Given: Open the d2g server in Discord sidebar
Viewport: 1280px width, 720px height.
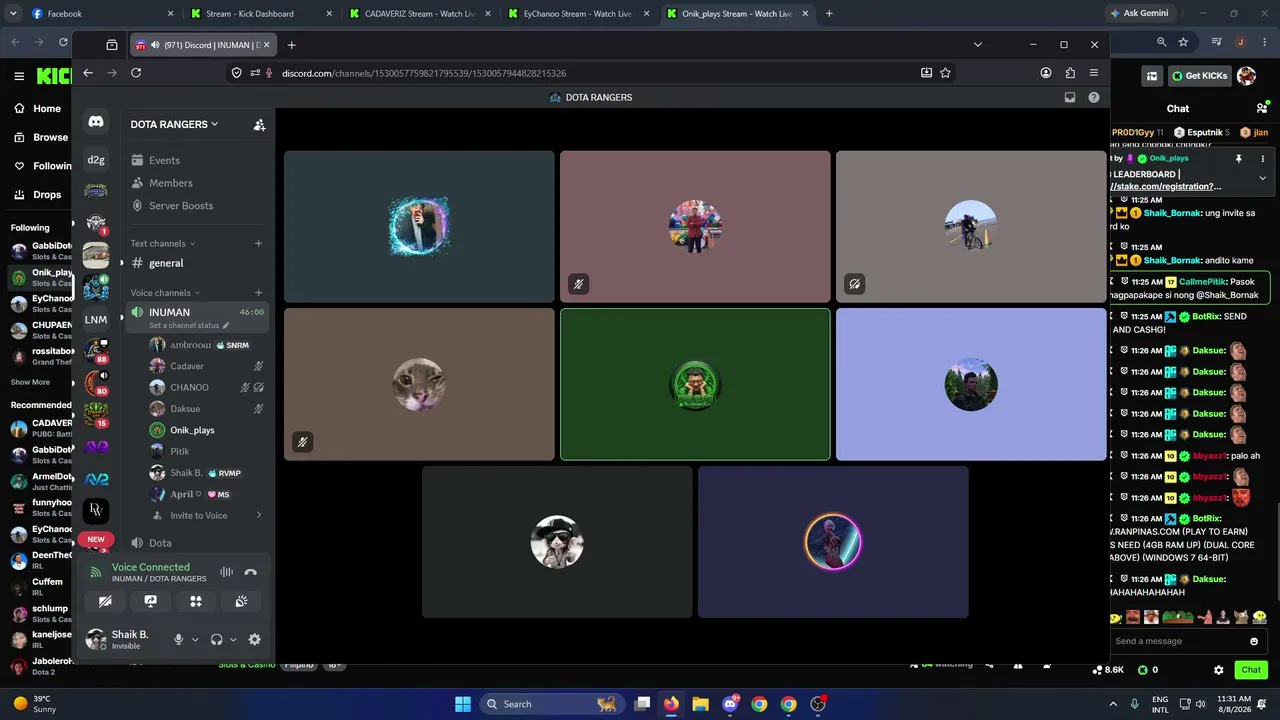Looking at the screenshot, I should [96, 160].
